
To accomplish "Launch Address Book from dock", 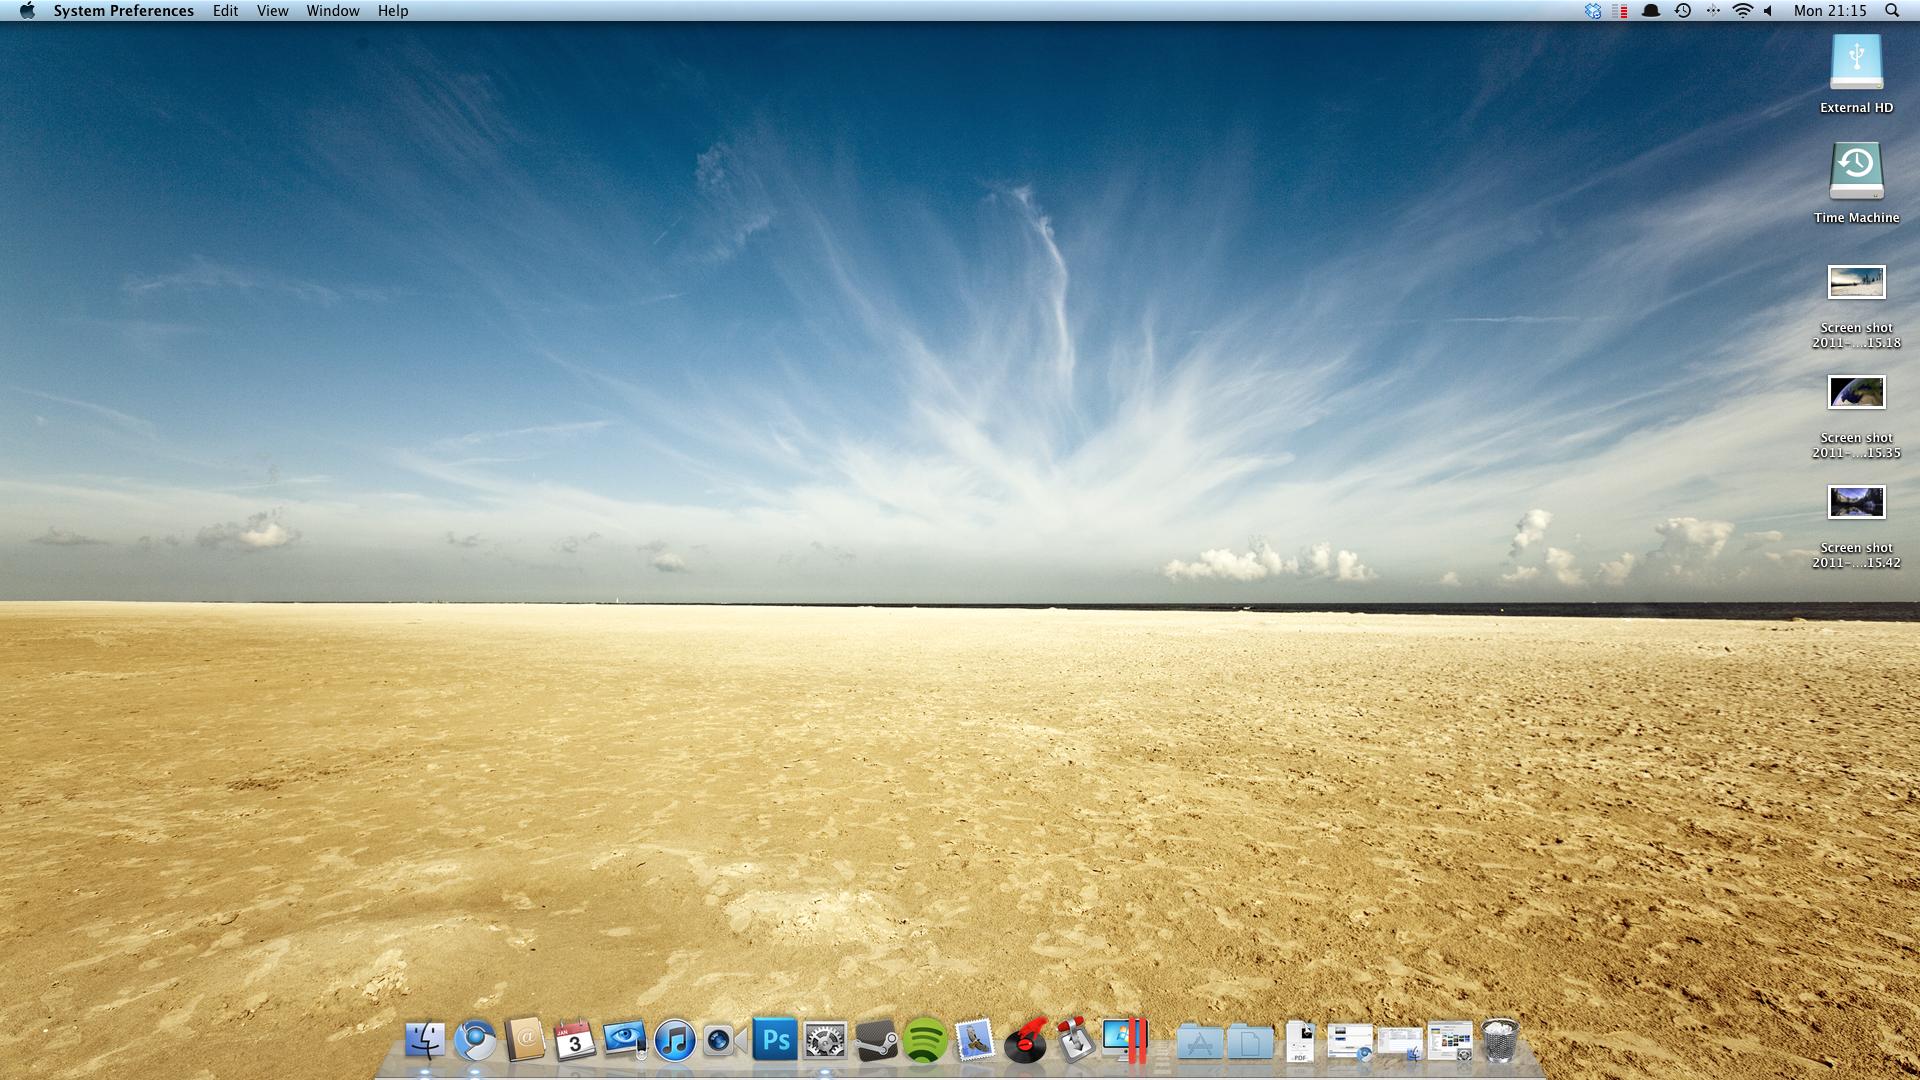I will [x=525, y=1041].
